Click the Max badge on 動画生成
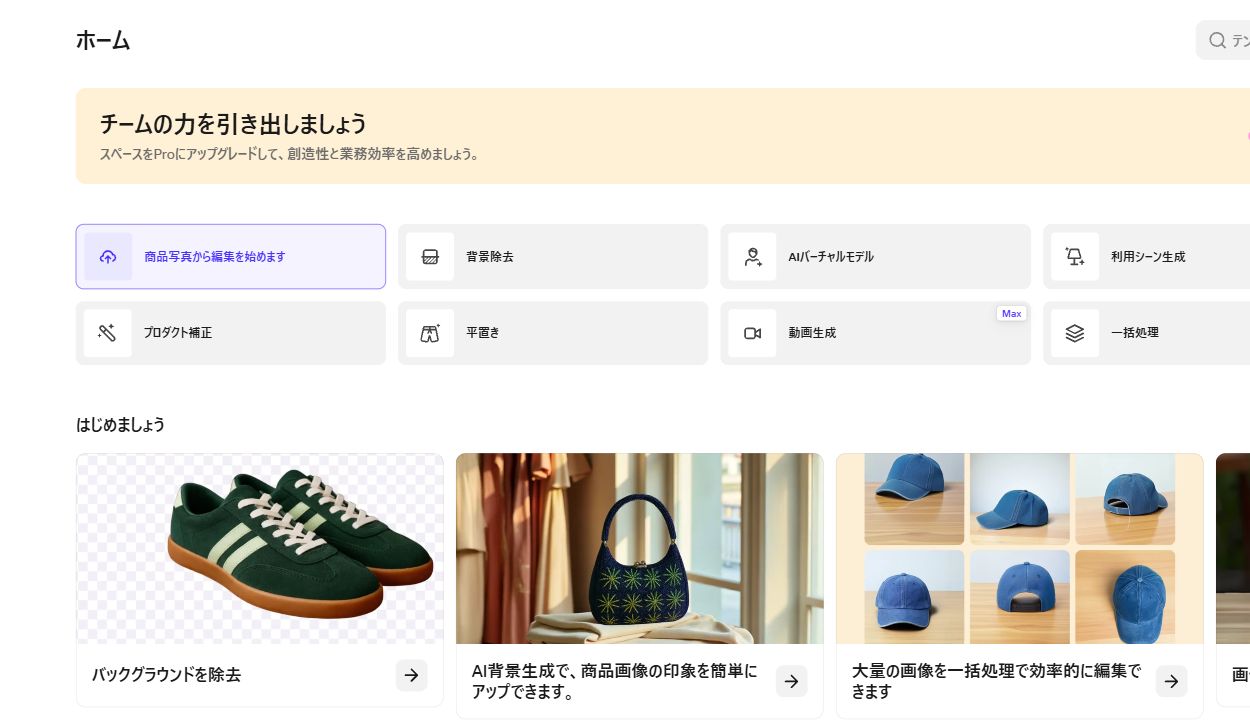The width and height of the screenshot is (1250, 720). coord(1011,313)
